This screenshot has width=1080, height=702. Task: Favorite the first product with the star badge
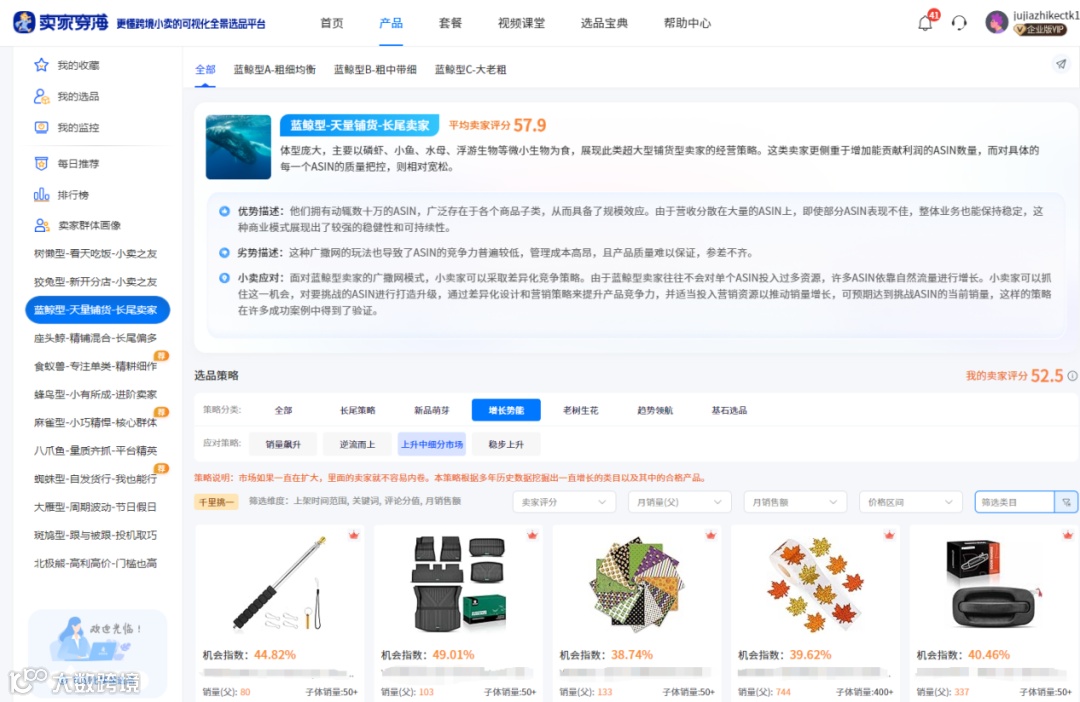coord(354,536)
